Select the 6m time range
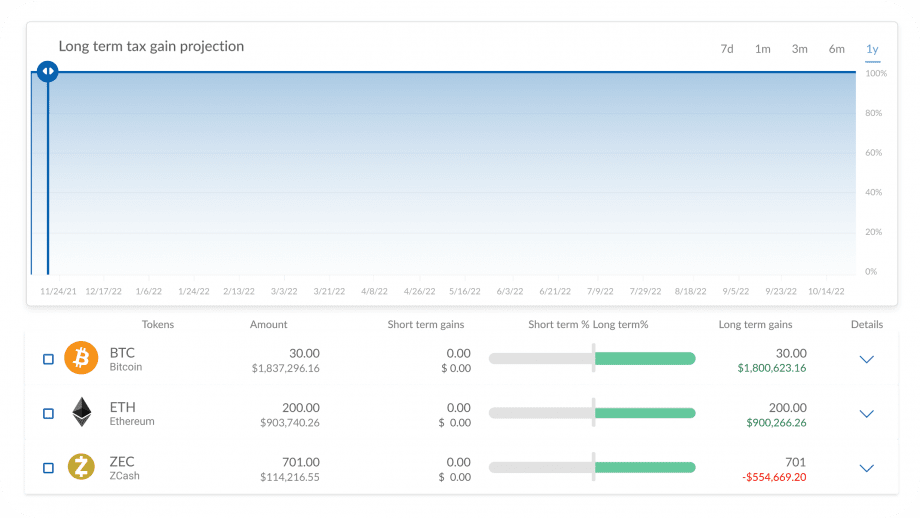The width and height of the screenshot is (920, 518). click(837, 49)
